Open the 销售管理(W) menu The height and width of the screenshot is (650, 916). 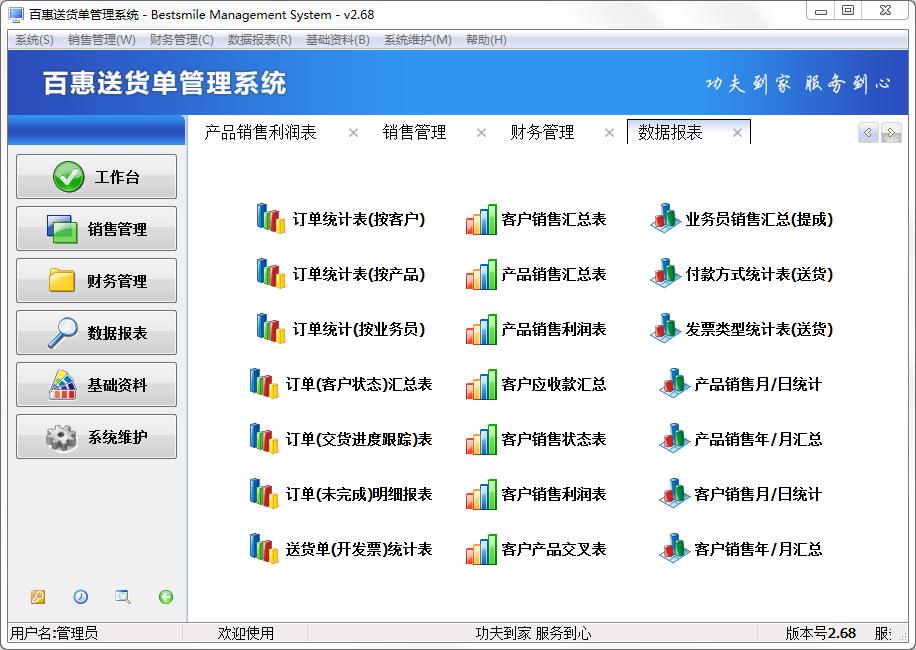[102, 40]
